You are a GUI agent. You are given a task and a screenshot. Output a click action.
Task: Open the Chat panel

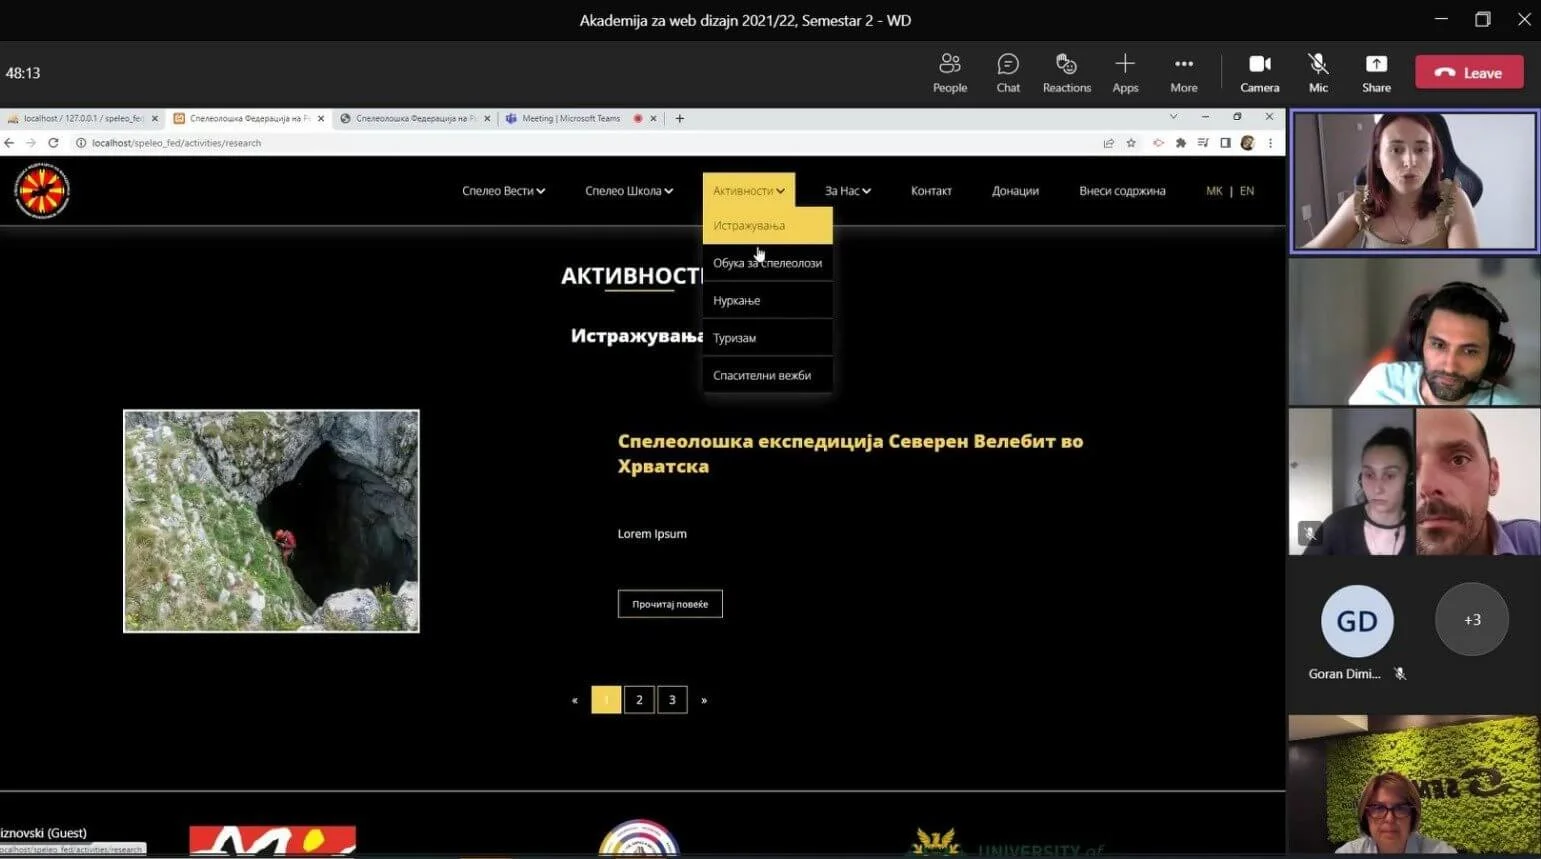[x=1008, y=73]
